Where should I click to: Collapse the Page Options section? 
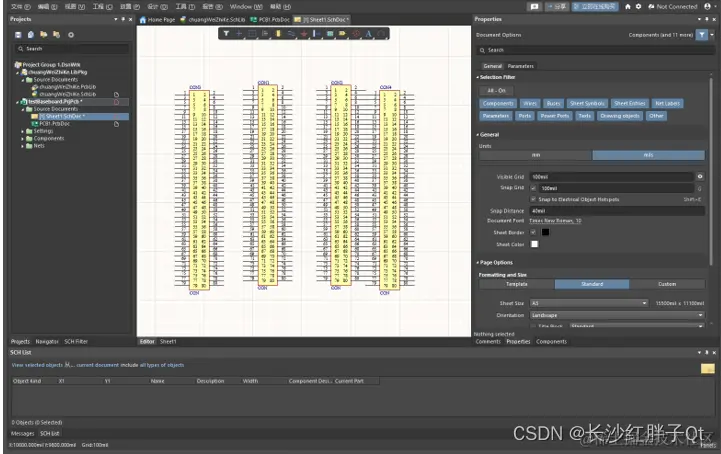pos(478,263)
